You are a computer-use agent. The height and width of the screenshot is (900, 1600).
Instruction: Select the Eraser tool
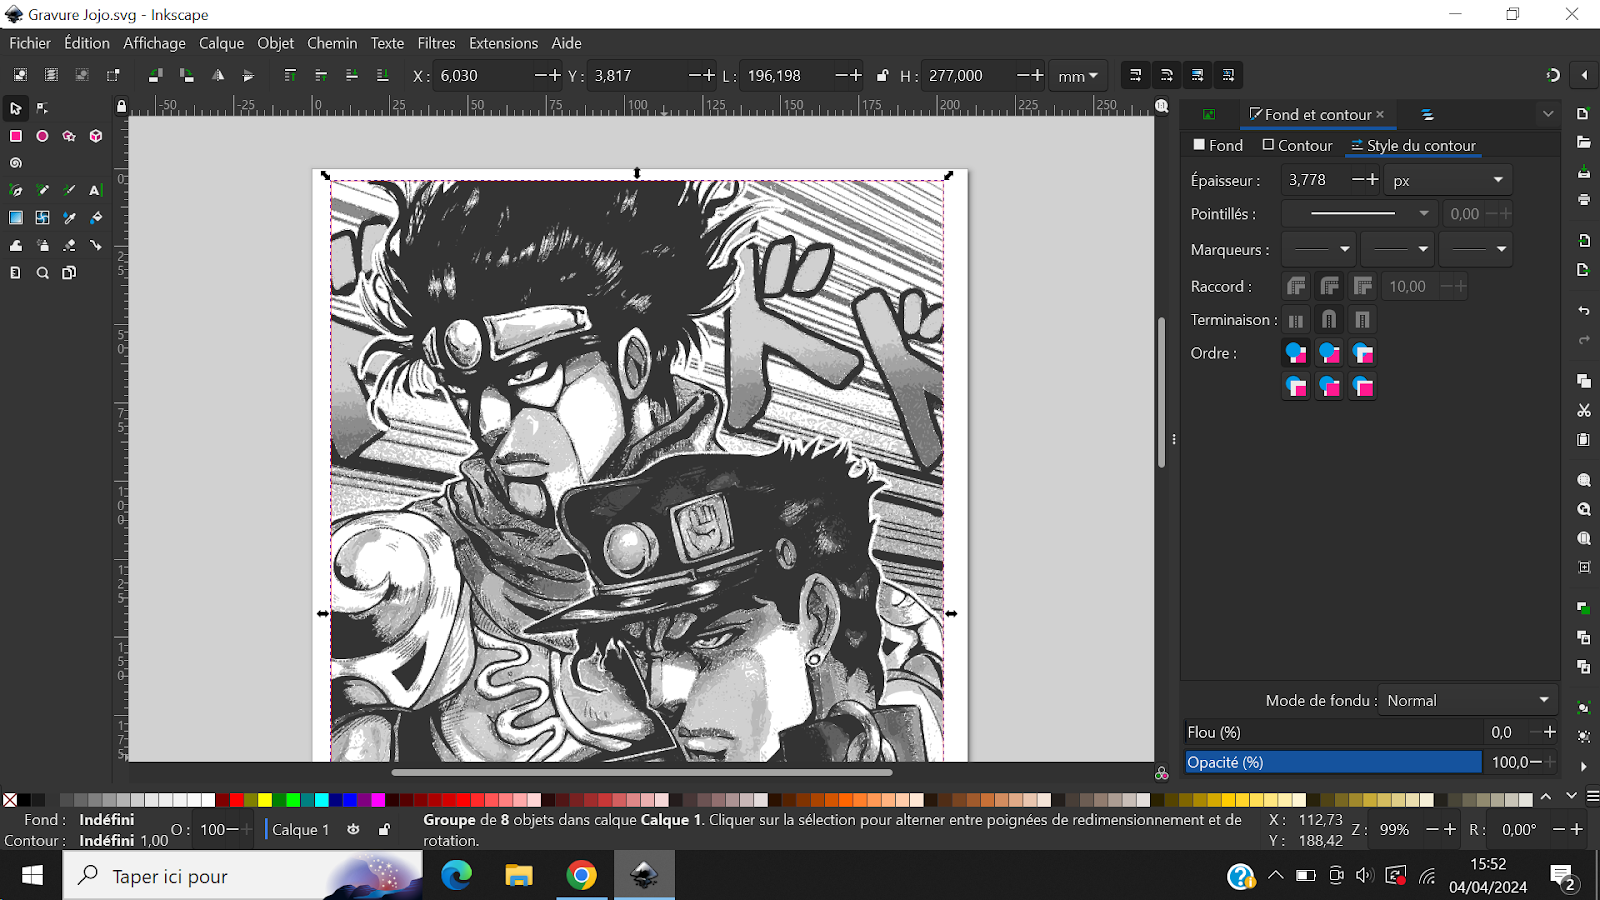(x=69, y=245)
